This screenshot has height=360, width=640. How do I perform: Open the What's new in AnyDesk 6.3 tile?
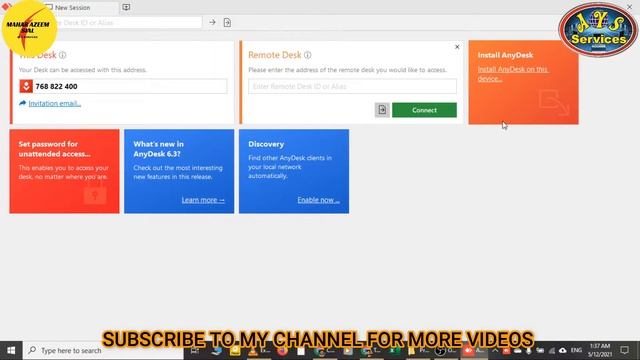pos(179,171)
